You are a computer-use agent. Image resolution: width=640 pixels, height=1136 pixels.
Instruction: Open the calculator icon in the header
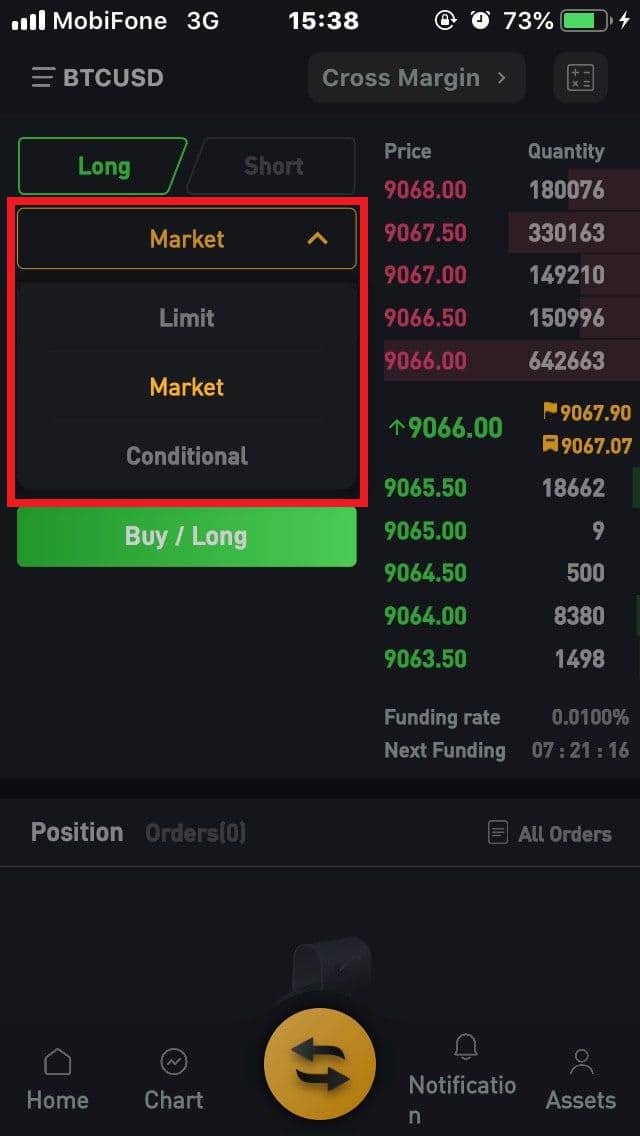pyautogui.click(x=580, y=78)
